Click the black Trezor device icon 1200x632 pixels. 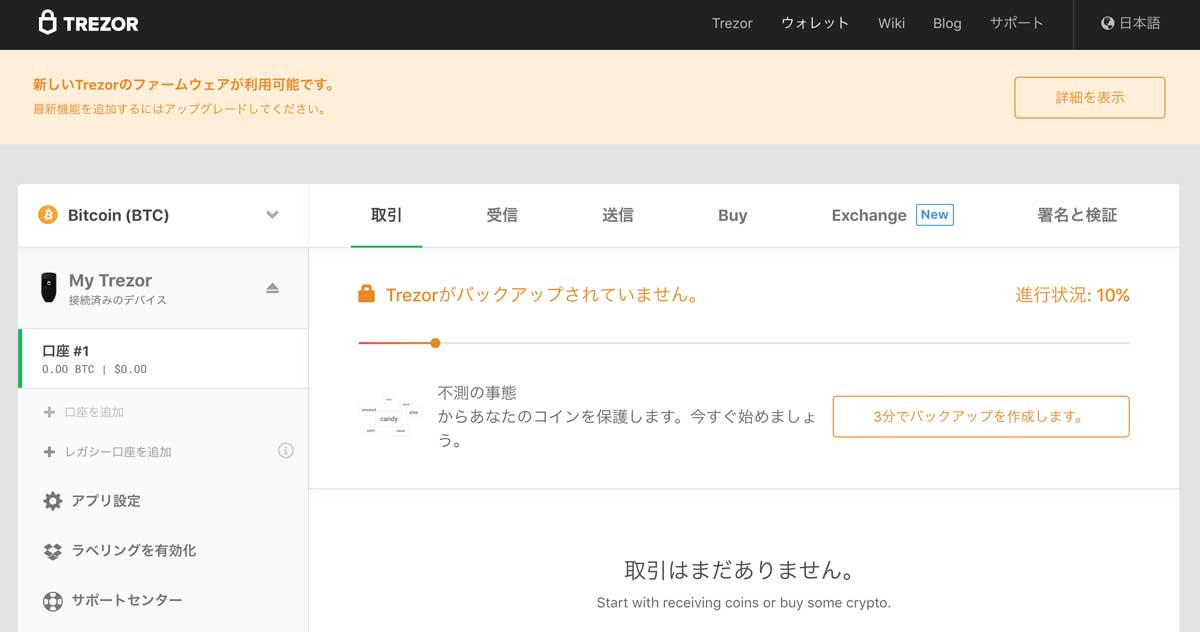48,287
